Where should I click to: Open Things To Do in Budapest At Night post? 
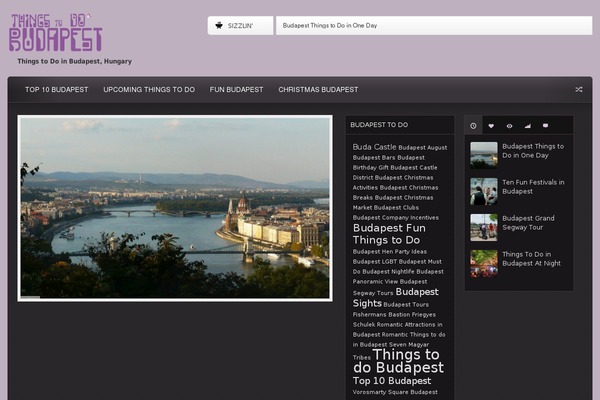[x=531, y=259]
